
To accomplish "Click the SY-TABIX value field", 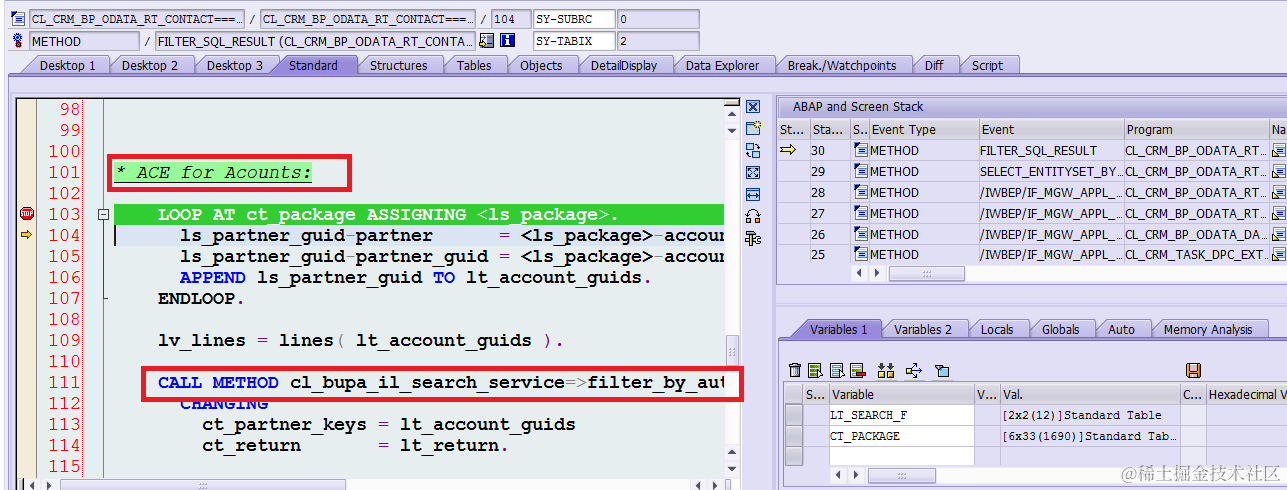I will (x=658, y=41).
